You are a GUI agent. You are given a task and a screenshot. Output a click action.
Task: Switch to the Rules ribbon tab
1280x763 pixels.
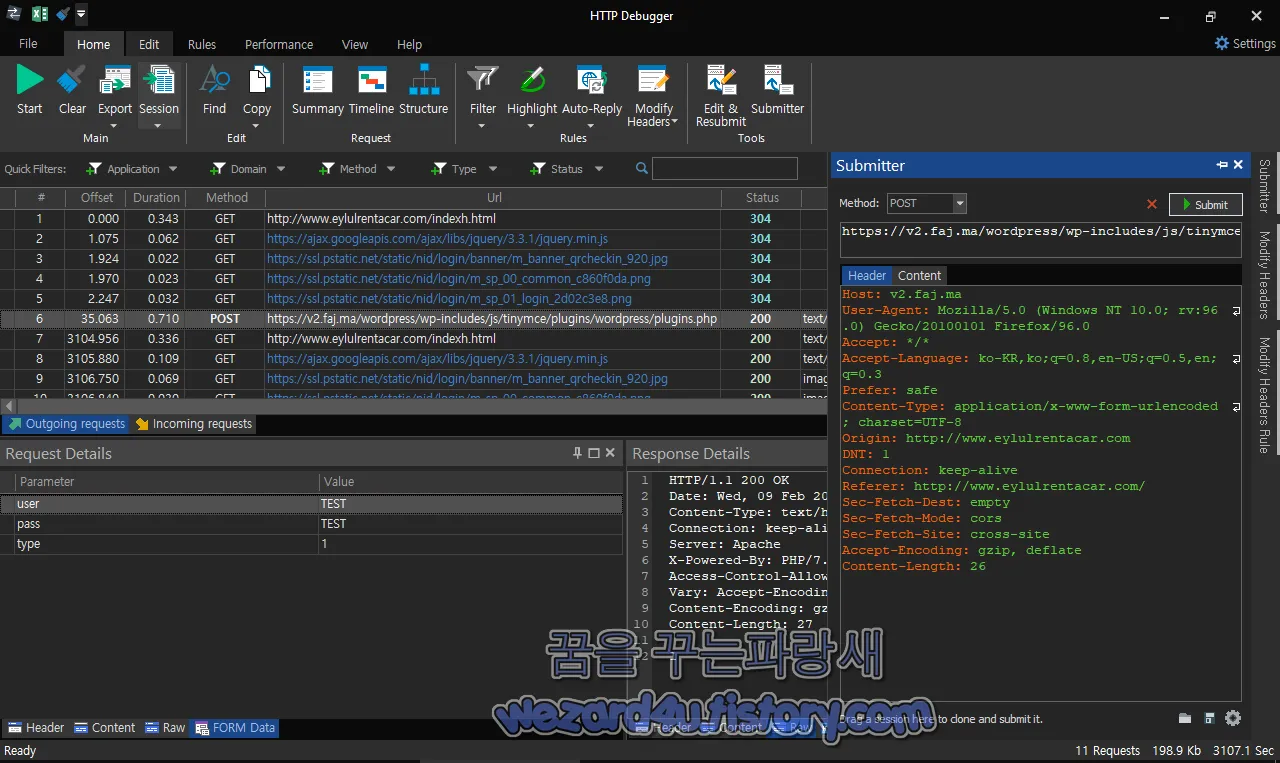click(x=202, y=44)
